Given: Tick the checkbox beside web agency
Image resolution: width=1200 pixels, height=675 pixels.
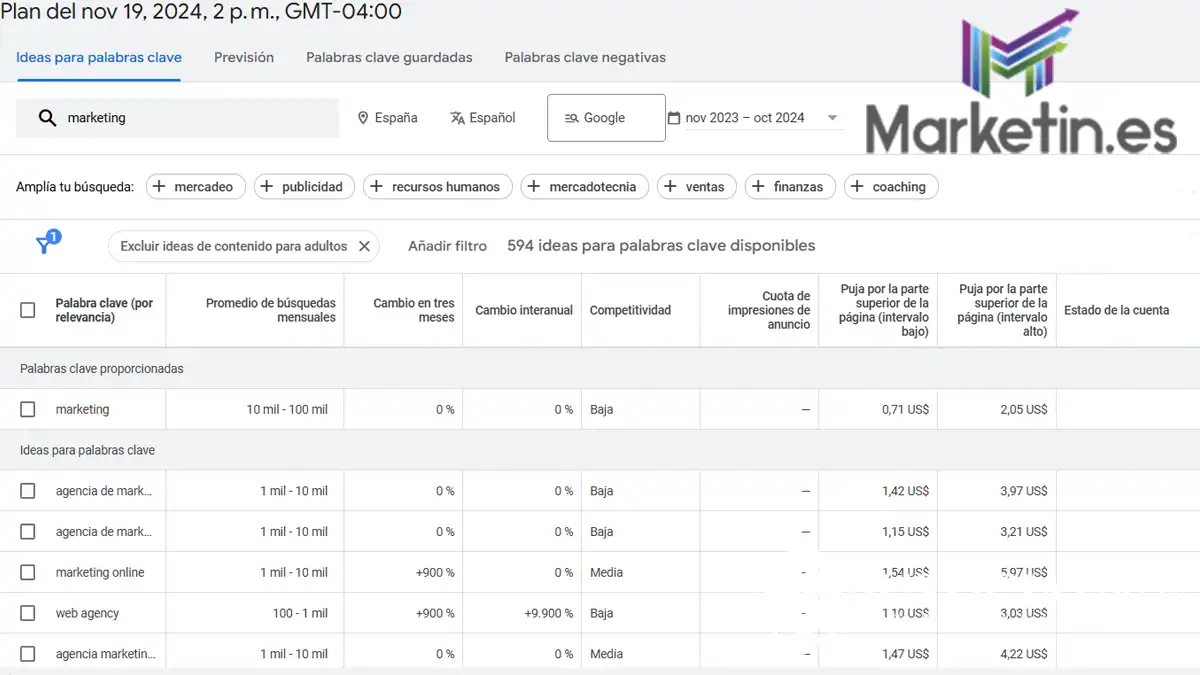Looking at the screenshot, I should [27, 612].
